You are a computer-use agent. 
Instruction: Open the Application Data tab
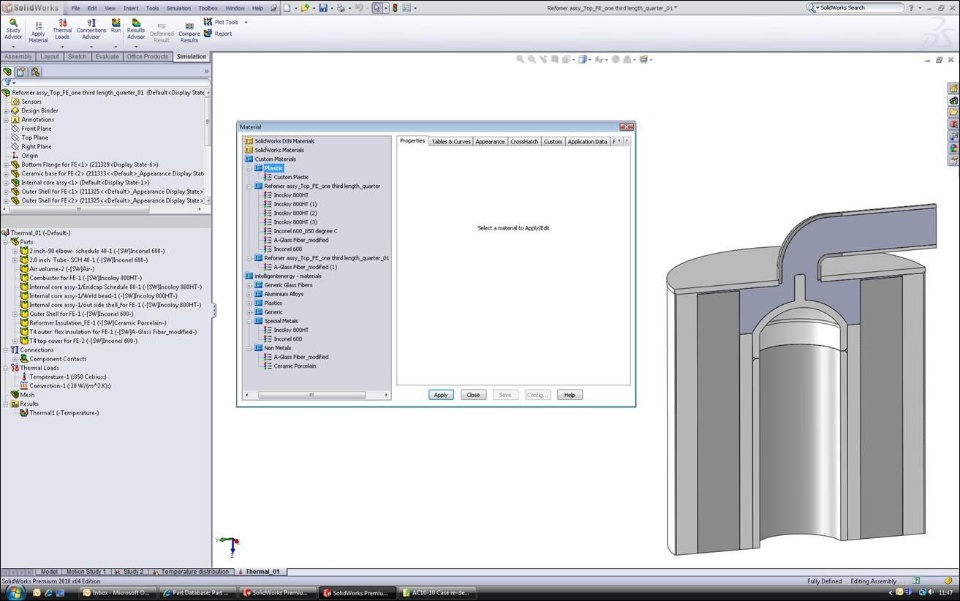(x=587, y=141)
